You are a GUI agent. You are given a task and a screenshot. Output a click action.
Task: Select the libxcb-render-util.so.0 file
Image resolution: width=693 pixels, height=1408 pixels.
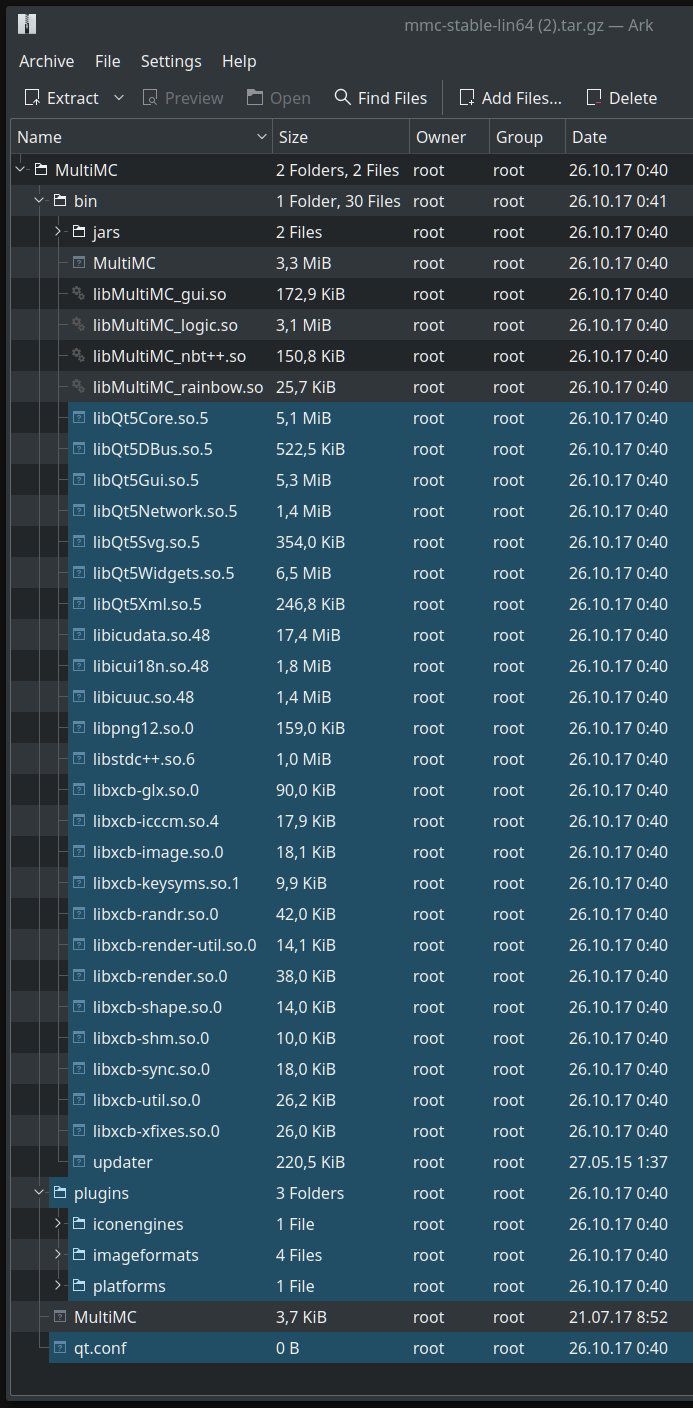tap(175, 945)
